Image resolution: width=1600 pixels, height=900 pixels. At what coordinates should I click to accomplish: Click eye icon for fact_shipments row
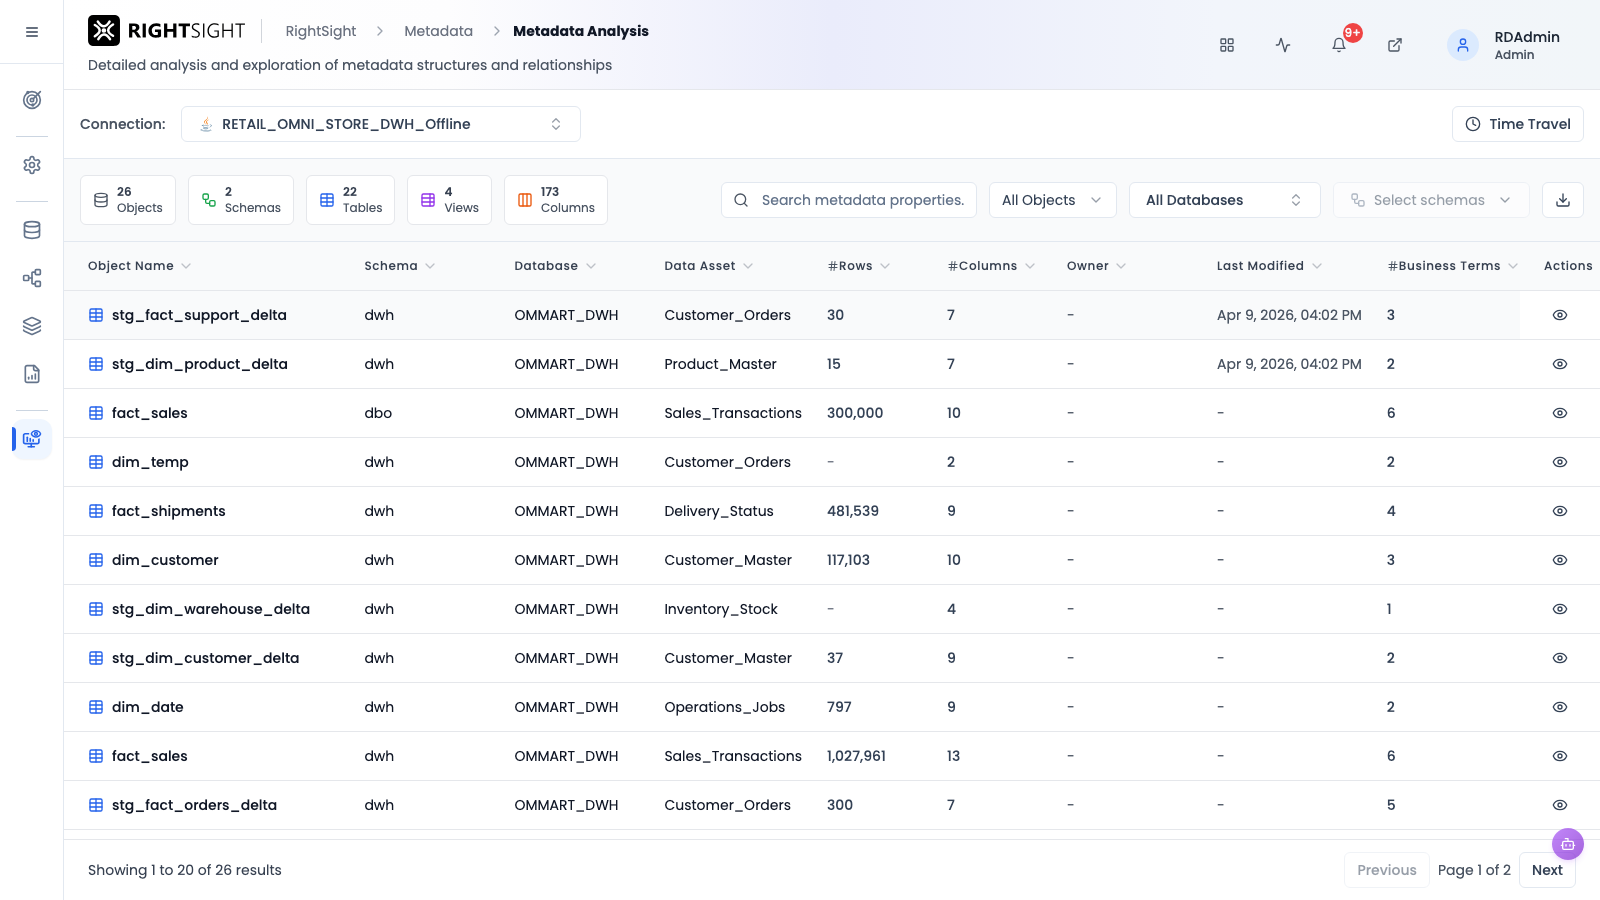[1560, 511]
